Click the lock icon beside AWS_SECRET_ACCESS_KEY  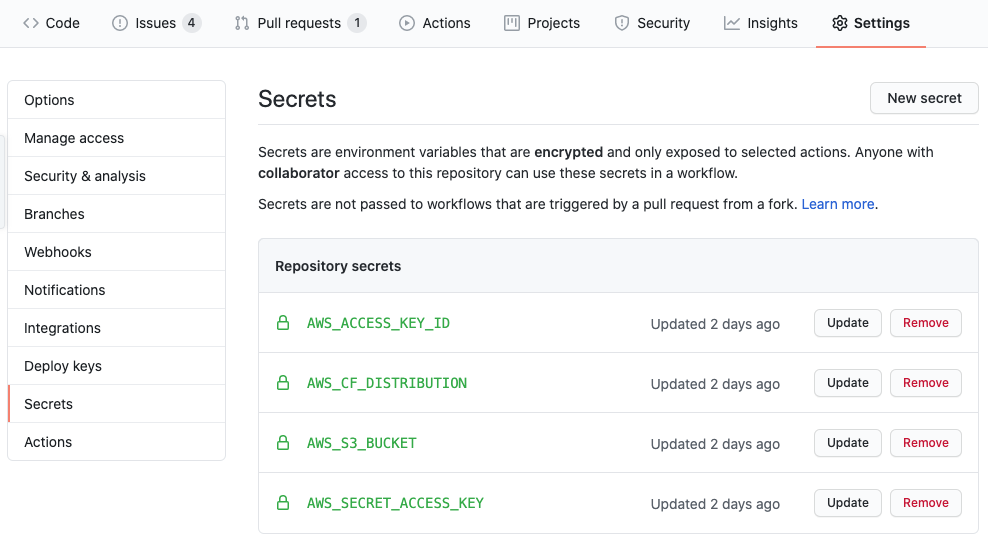283,503
